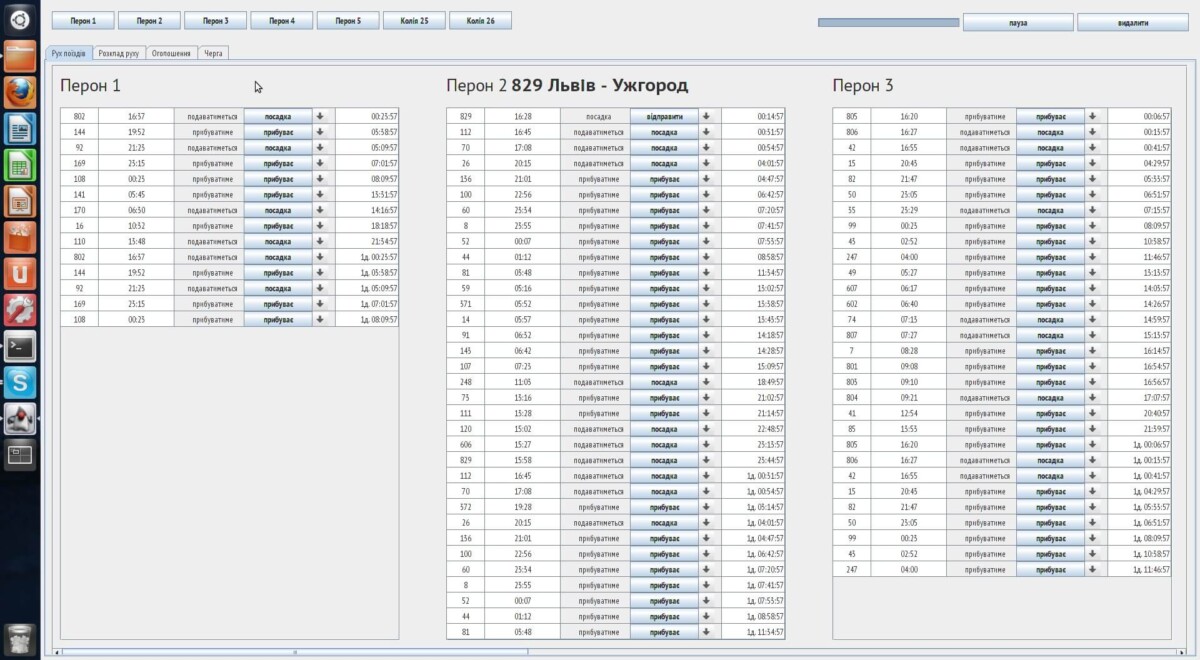The width and height of the screenshot is (1200, 660).
Task: Click the arrow icon next to train 802 on Перон 1
Action: click(320, 115)
